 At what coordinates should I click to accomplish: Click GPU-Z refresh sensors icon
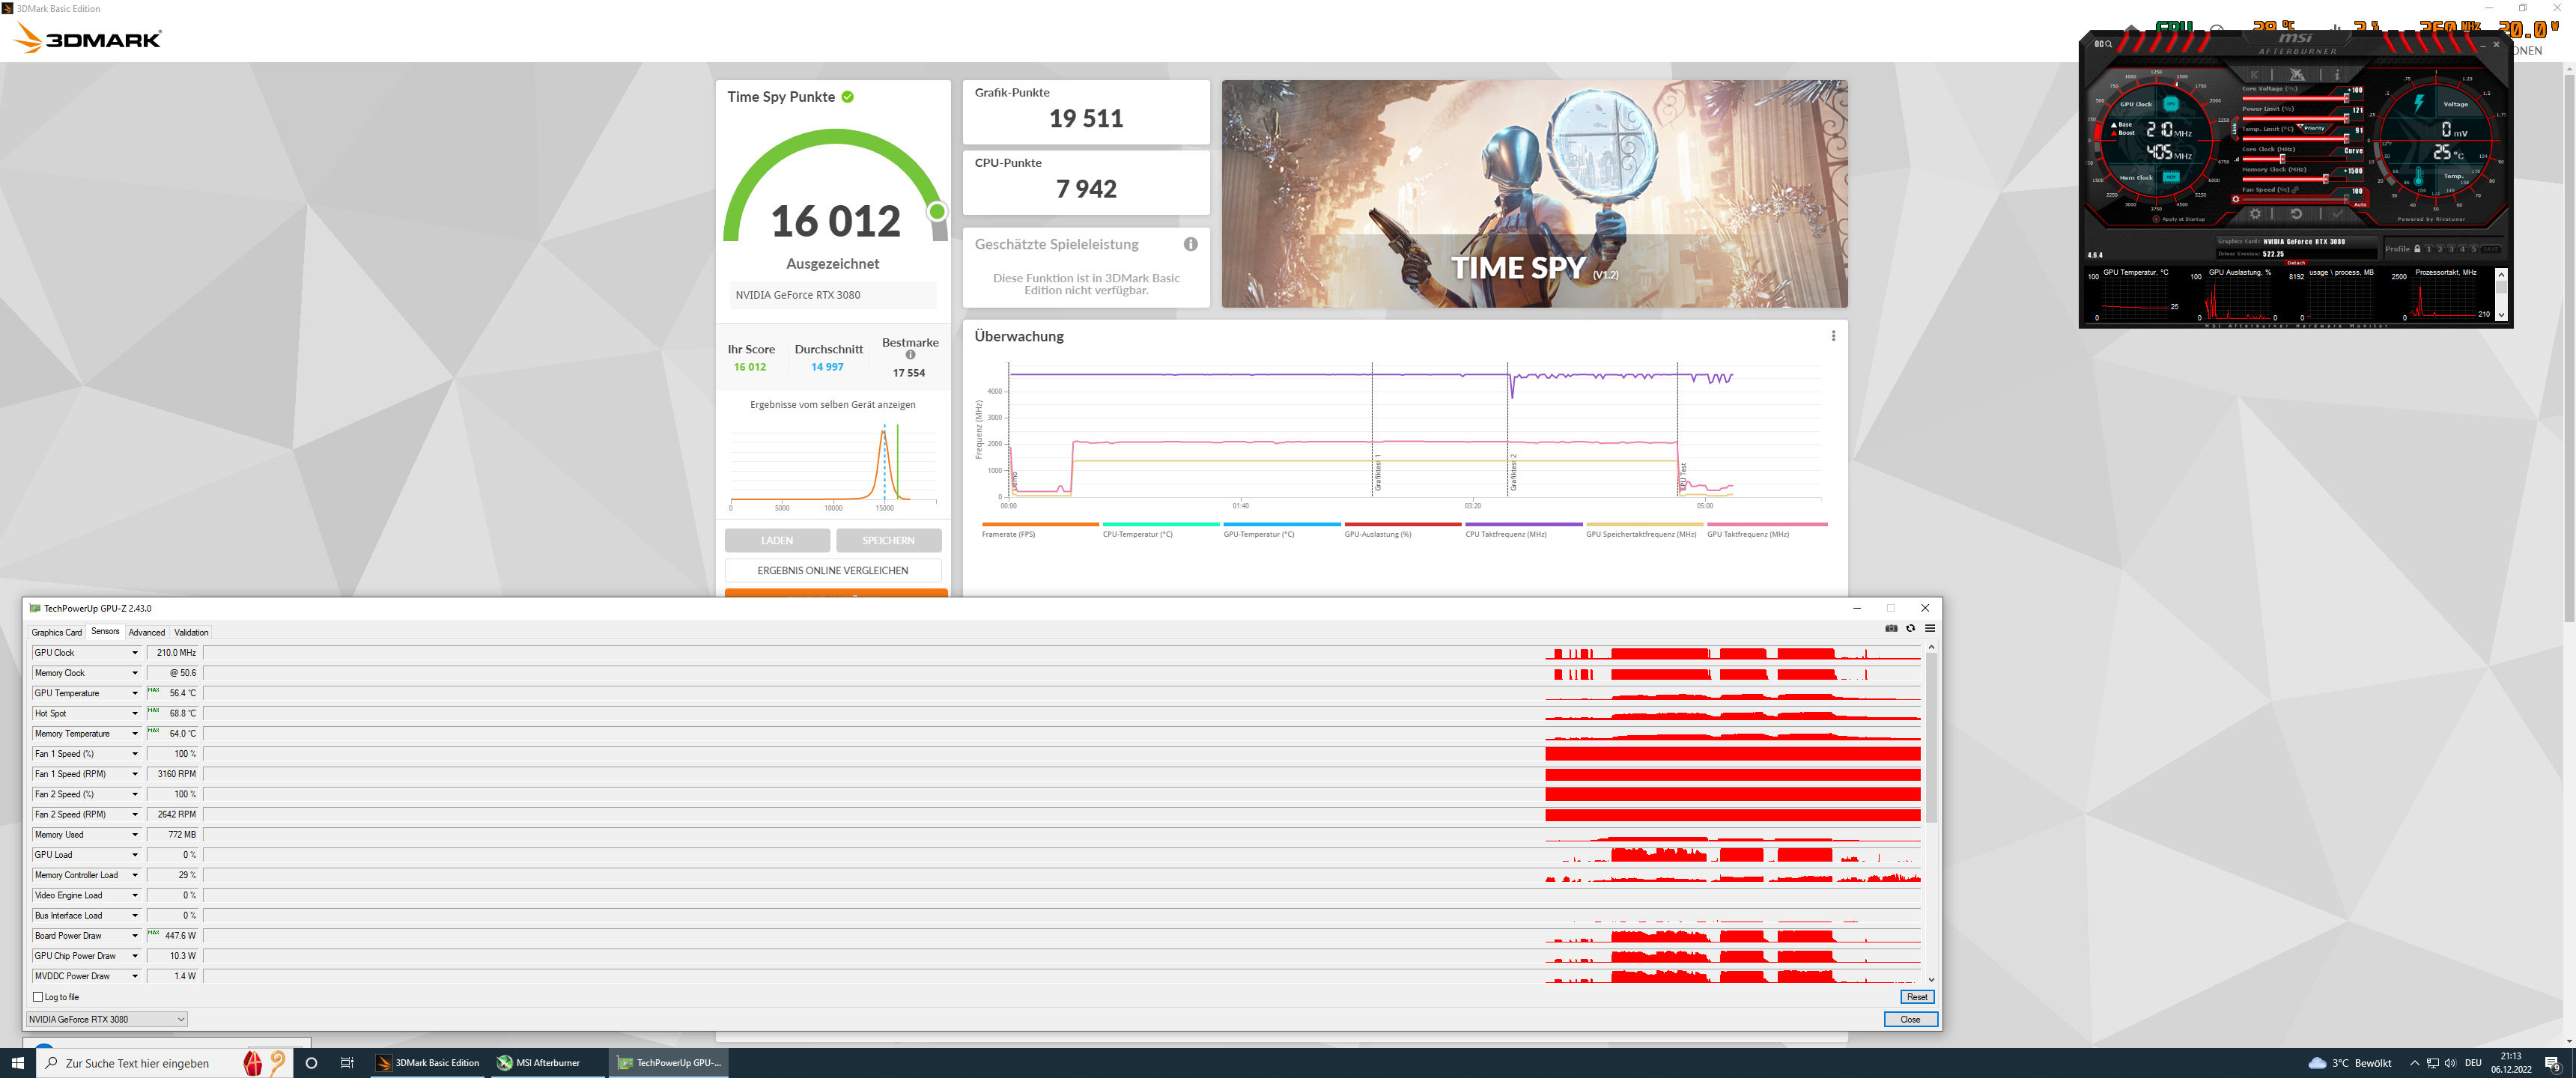[x=1910, y=628]
